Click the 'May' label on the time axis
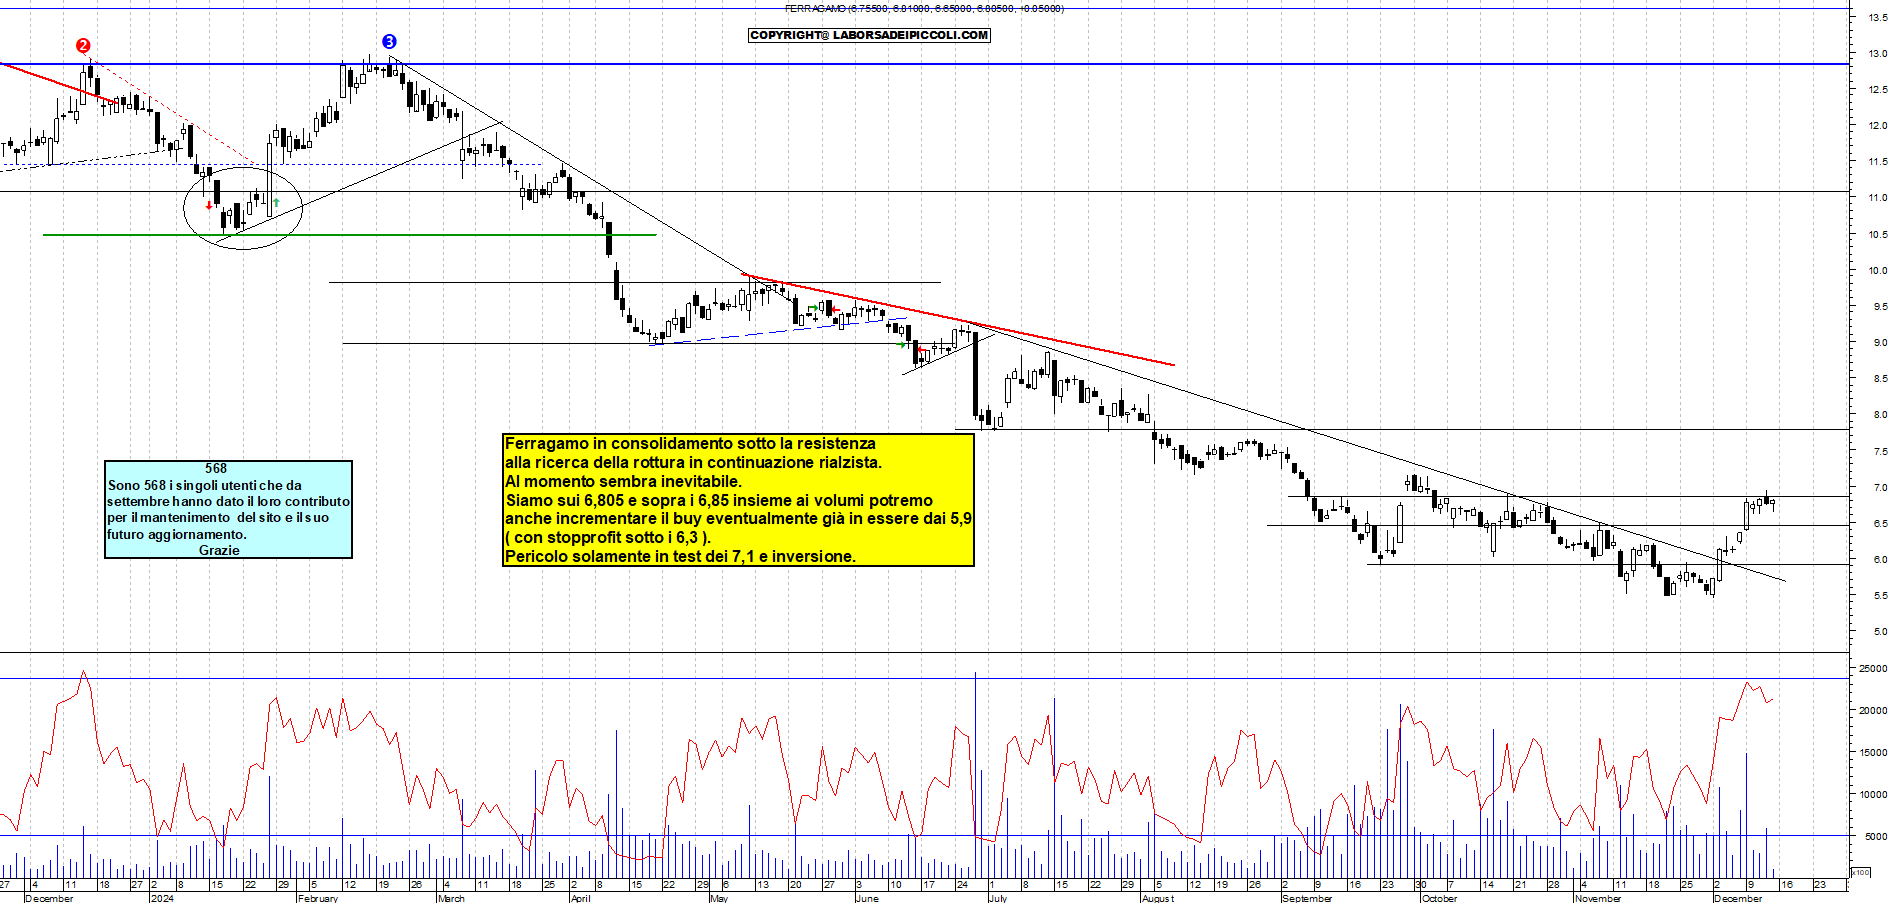The width and height of the screenshot is (1890, 903). pos(719,898)
